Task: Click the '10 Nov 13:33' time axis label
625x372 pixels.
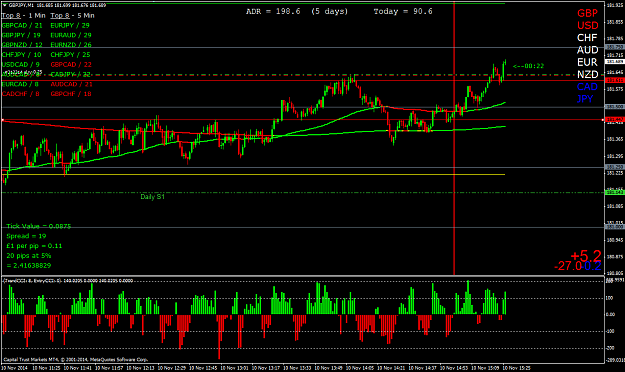Action: (297, 368)
